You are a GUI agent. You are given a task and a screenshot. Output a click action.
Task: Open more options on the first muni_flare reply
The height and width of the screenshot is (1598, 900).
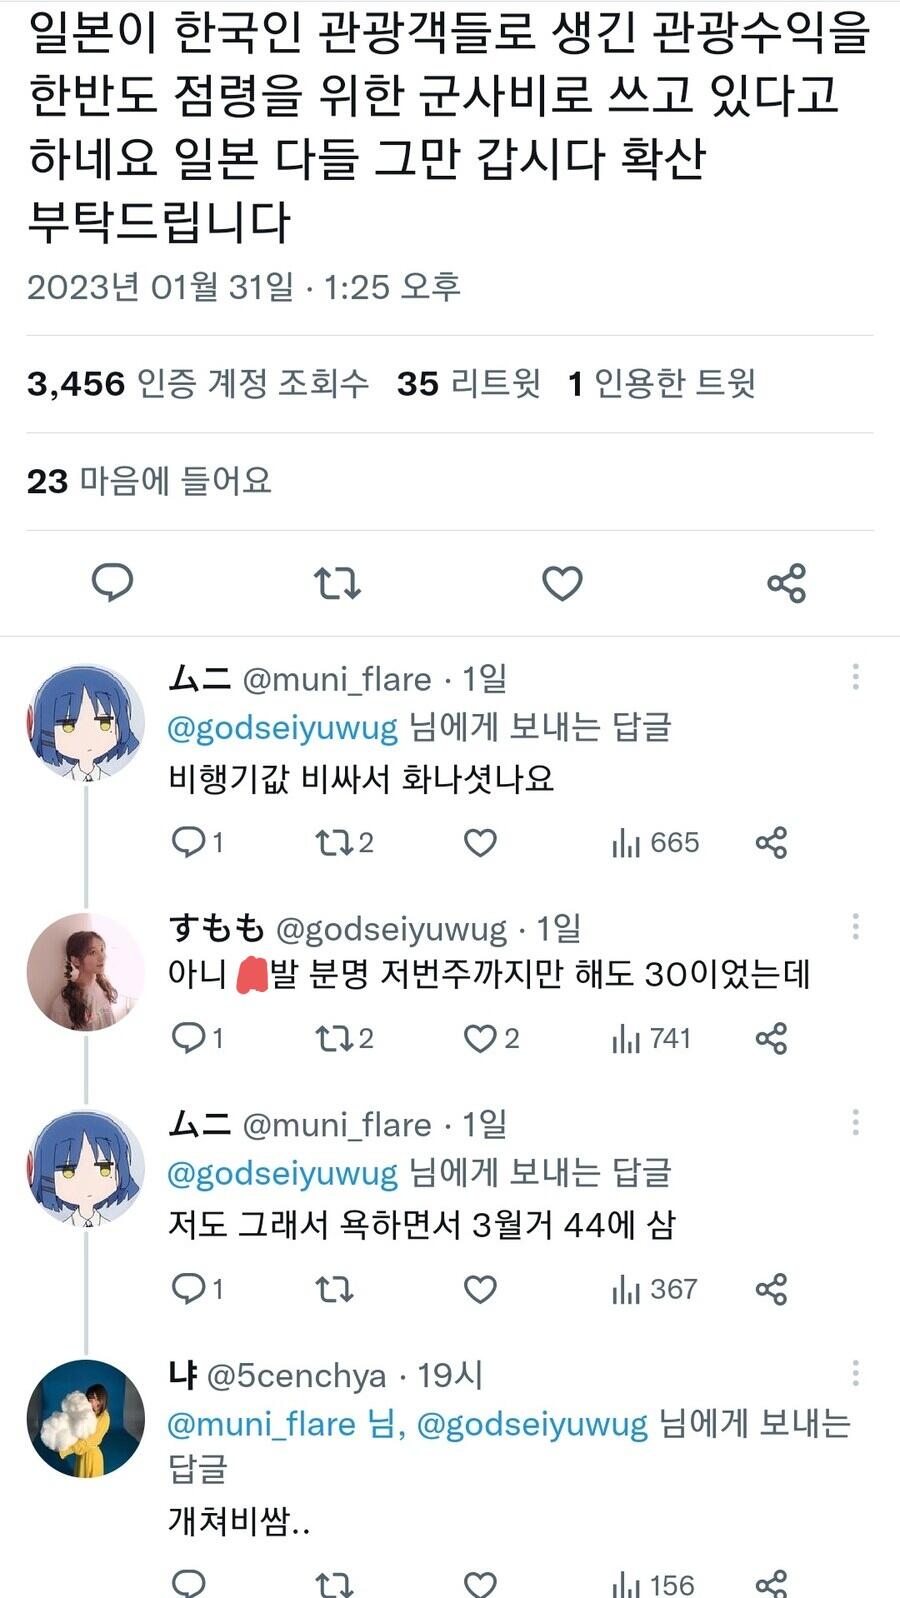pyautogui.click(x=855, y=677)
